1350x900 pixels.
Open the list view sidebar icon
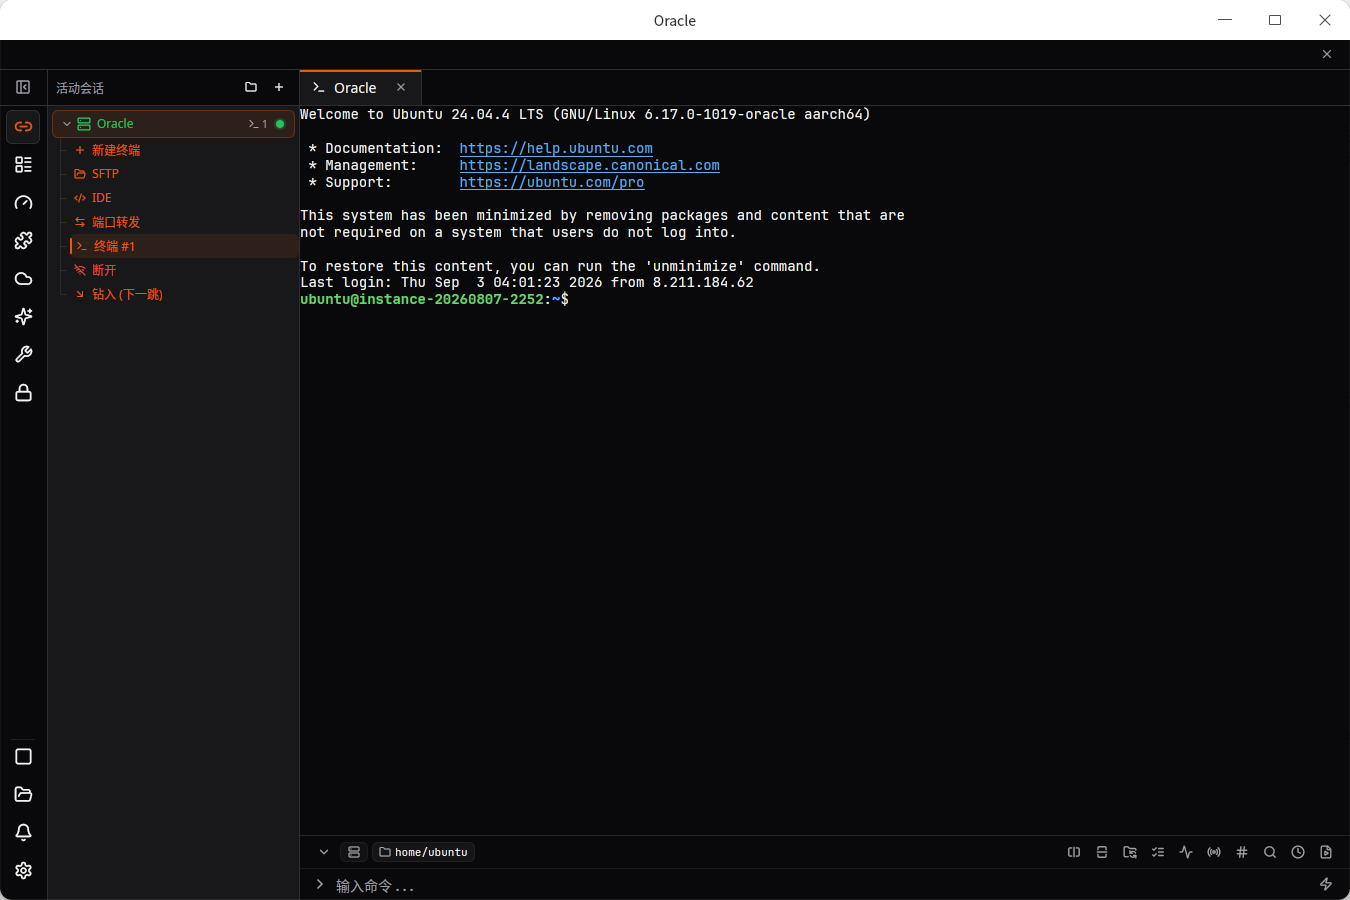pos(23,165)
